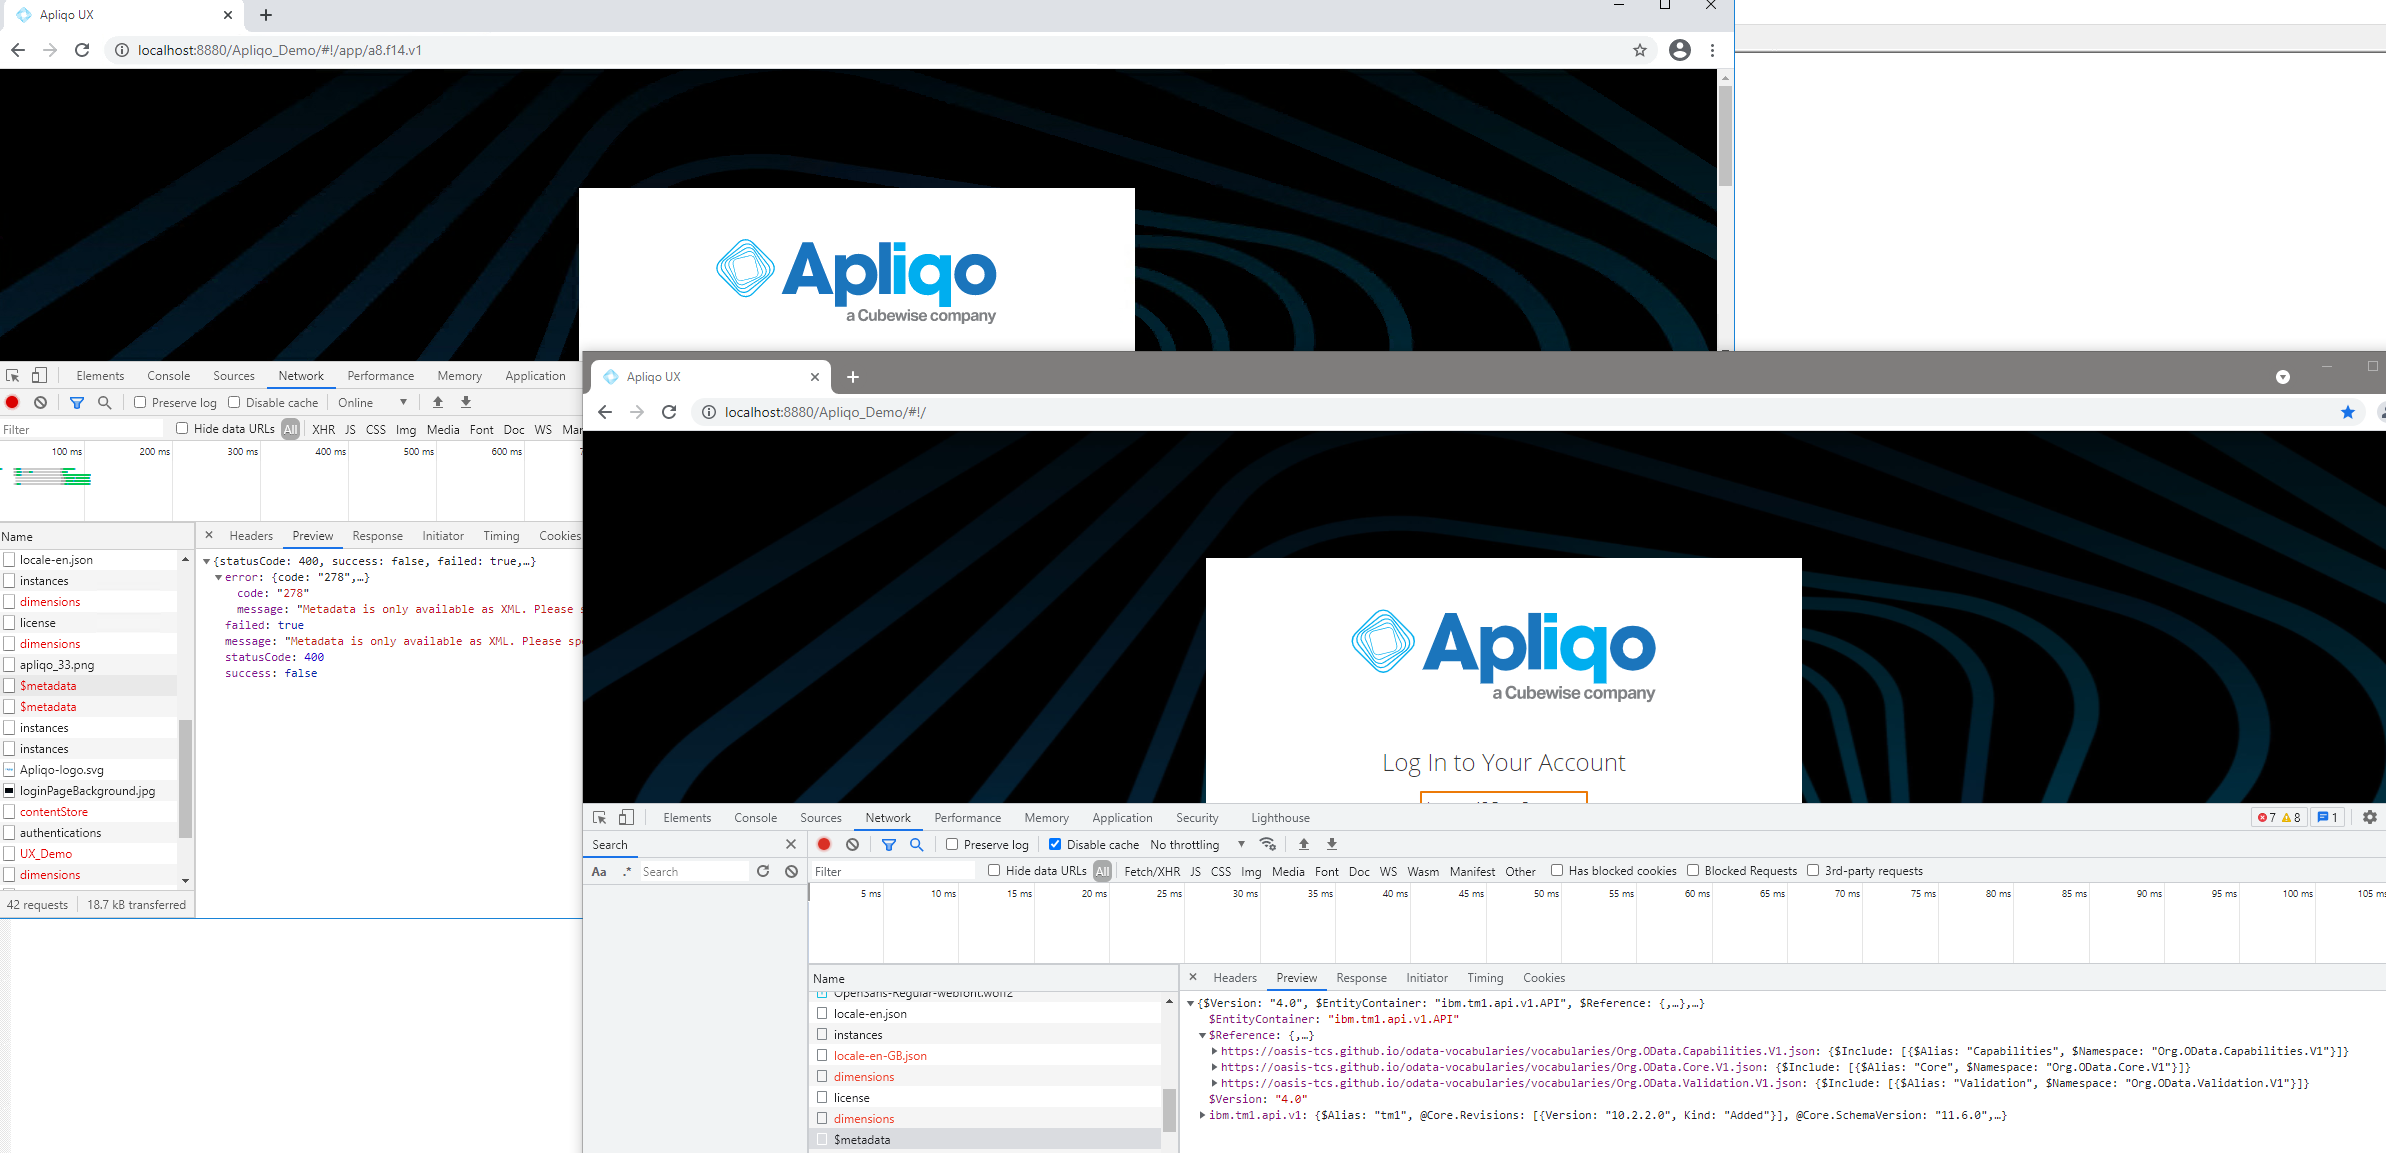Screen dimensions: 2386x1153
Task: Toggle the filter funnel in back window DevTools
Action: 77,402
